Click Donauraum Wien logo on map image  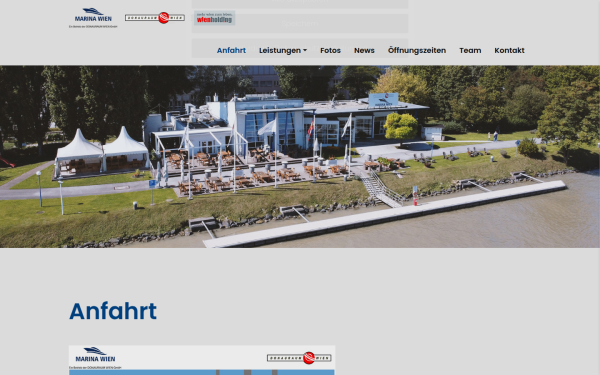(299, 358)
